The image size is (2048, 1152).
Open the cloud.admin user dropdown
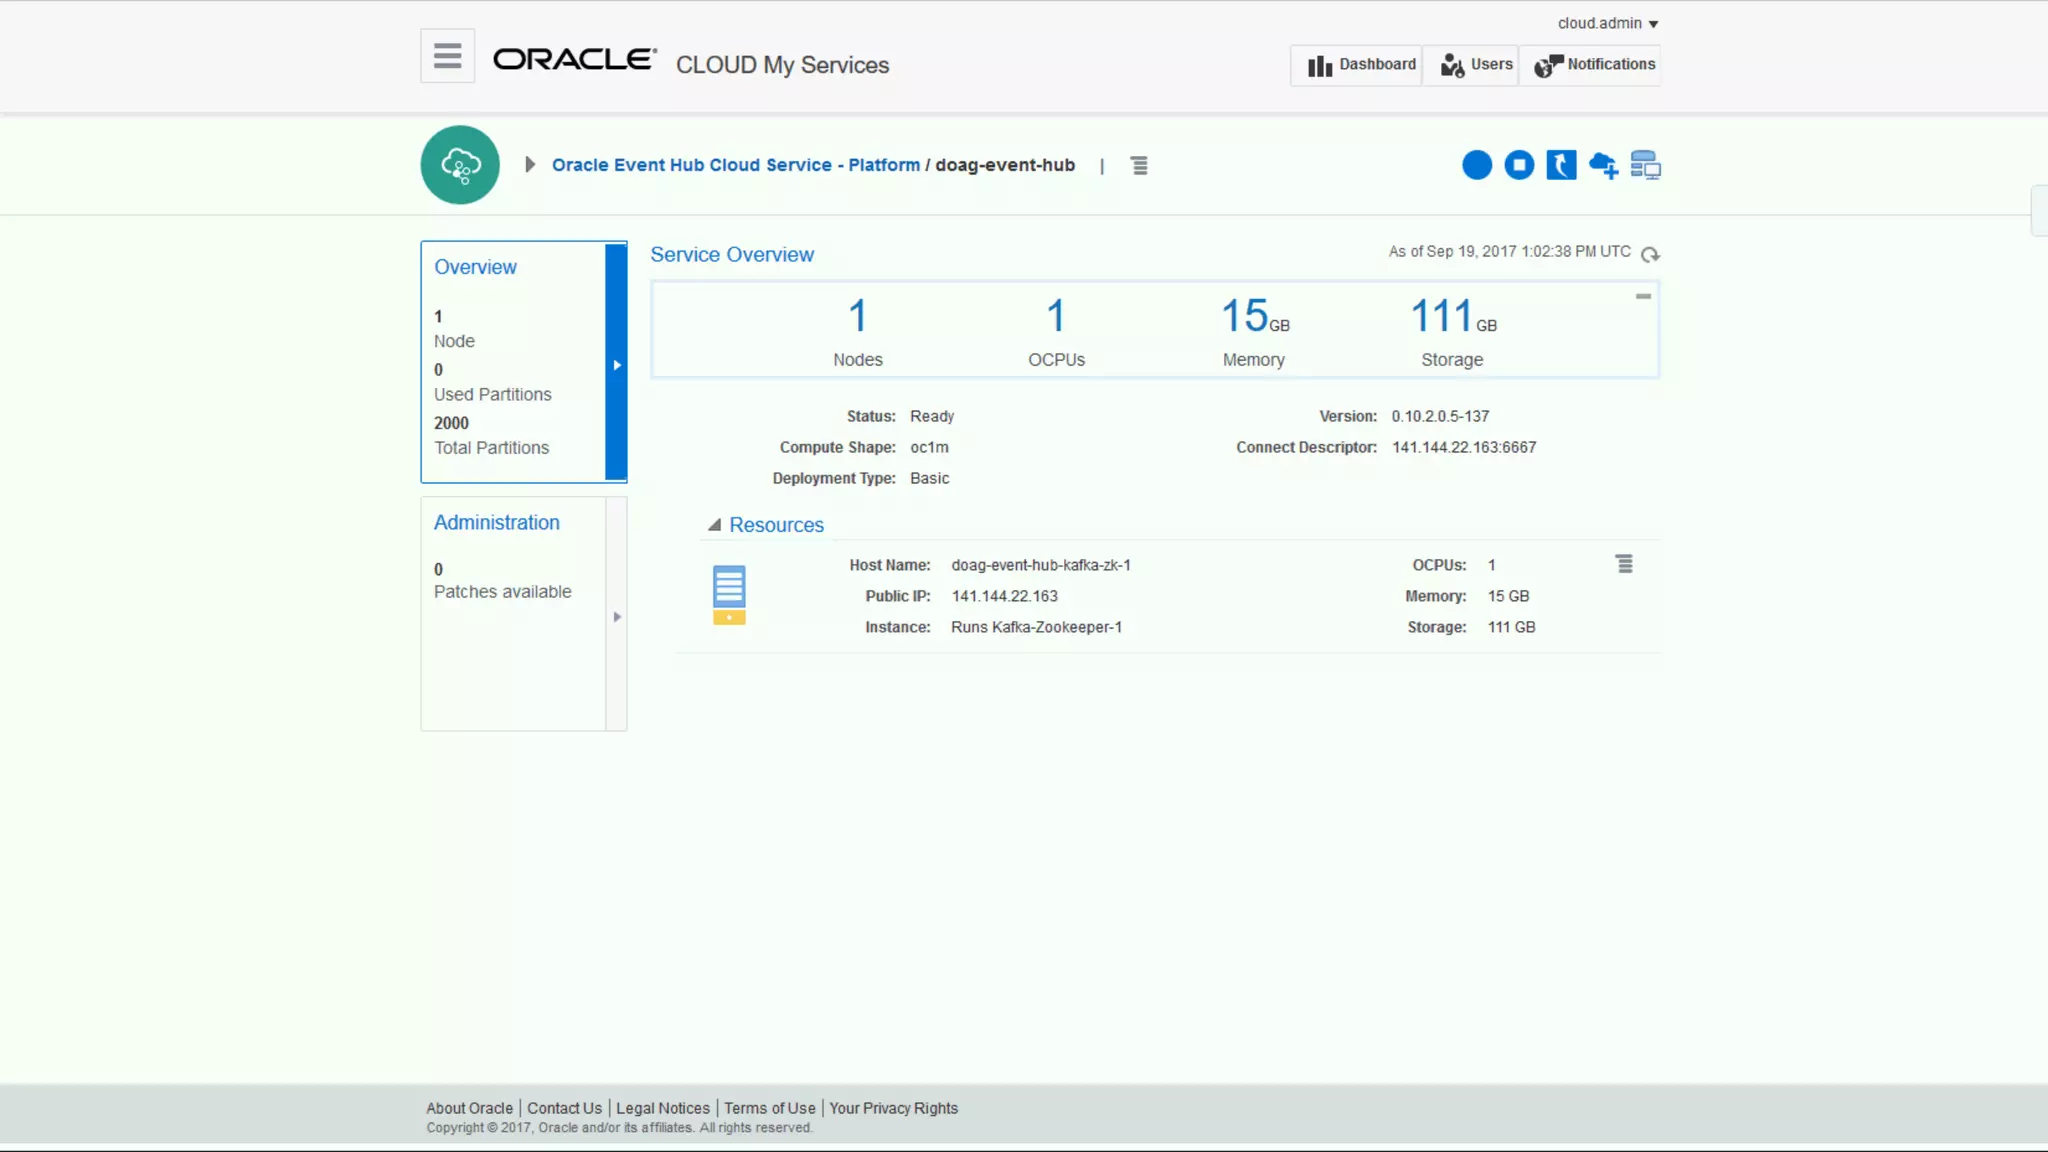pyautogui.click(x=1607, y=23)
